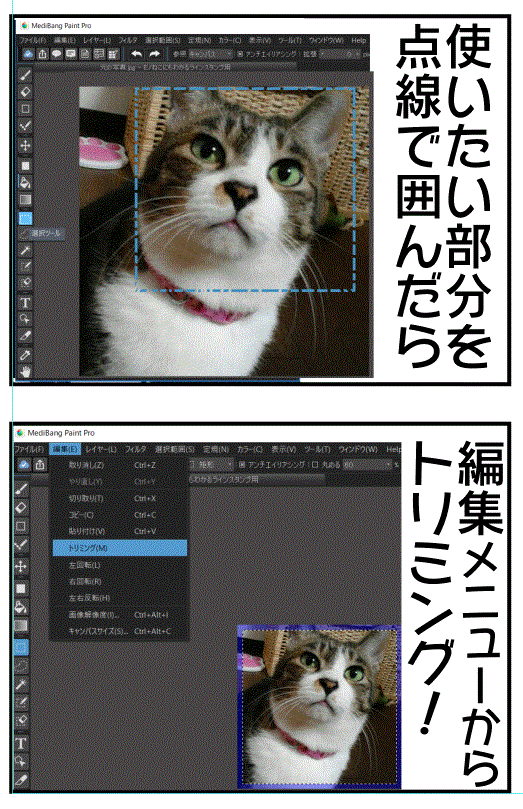The width and height of the screenshot is (523, 809).
Task: Click the speech bubble icon in top toolbar
Action: [57, 54]
